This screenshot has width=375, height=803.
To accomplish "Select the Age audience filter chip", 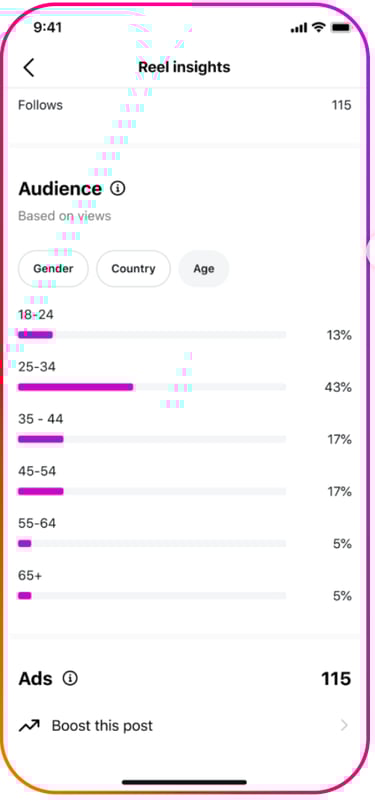I will tap(203, 268).
